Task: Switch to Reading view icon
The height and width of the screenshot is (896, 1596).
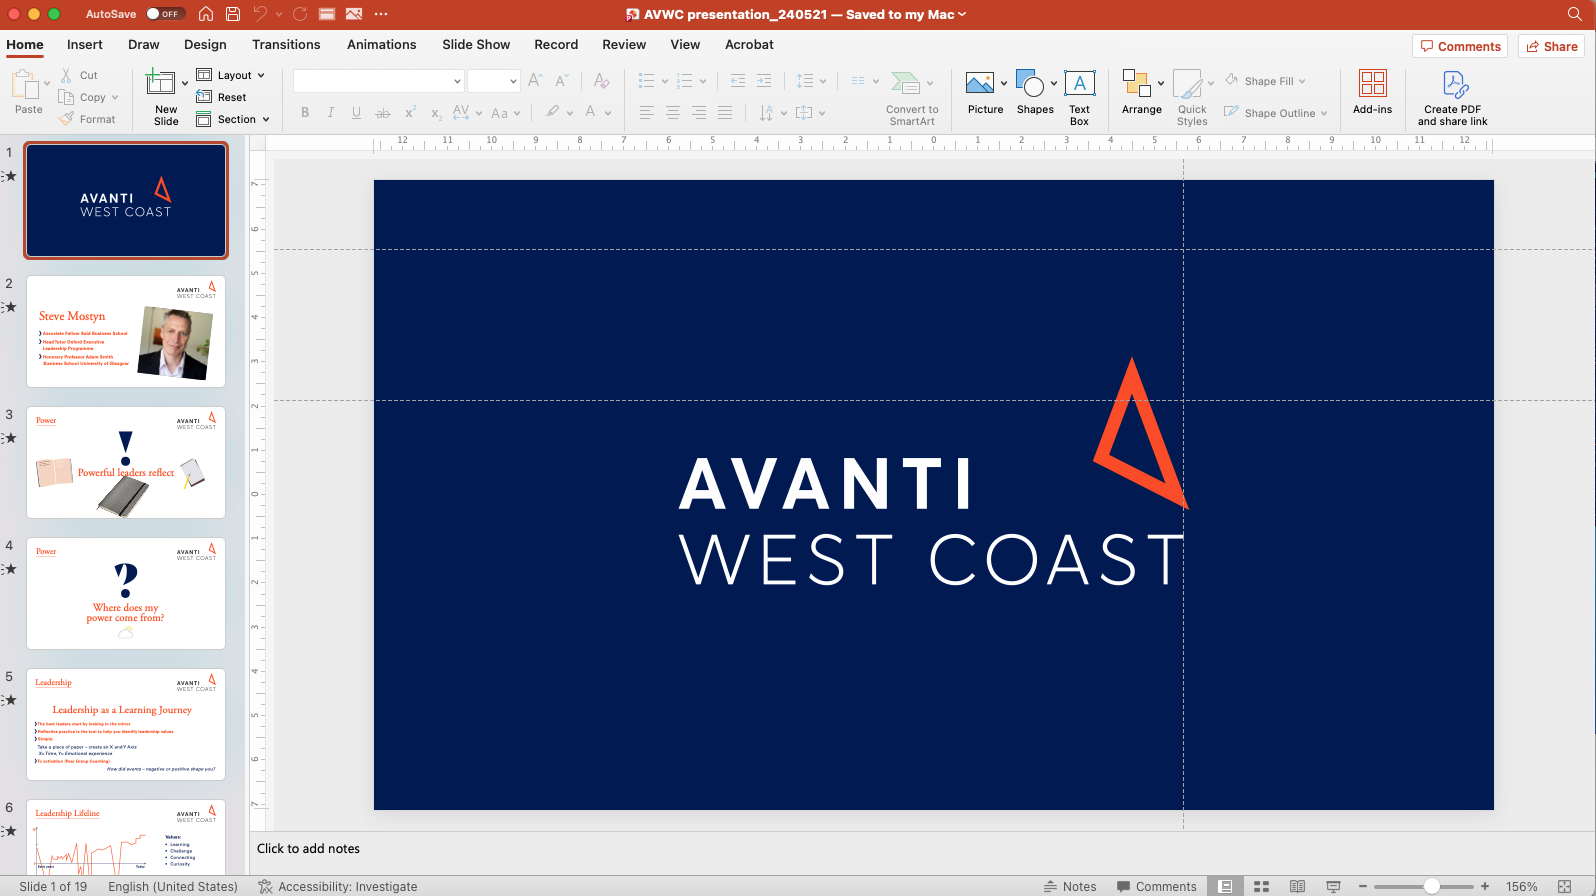Action: pyautogui.click(x=1297, y=886)
